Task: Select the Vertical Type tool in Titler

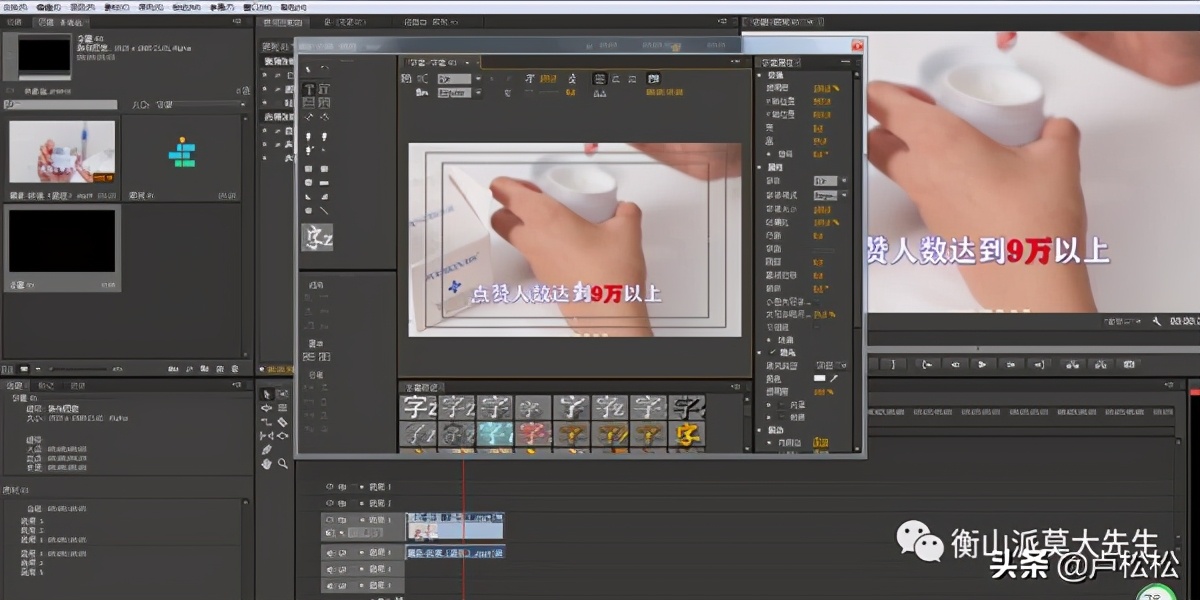Action: tap(324, 89)
